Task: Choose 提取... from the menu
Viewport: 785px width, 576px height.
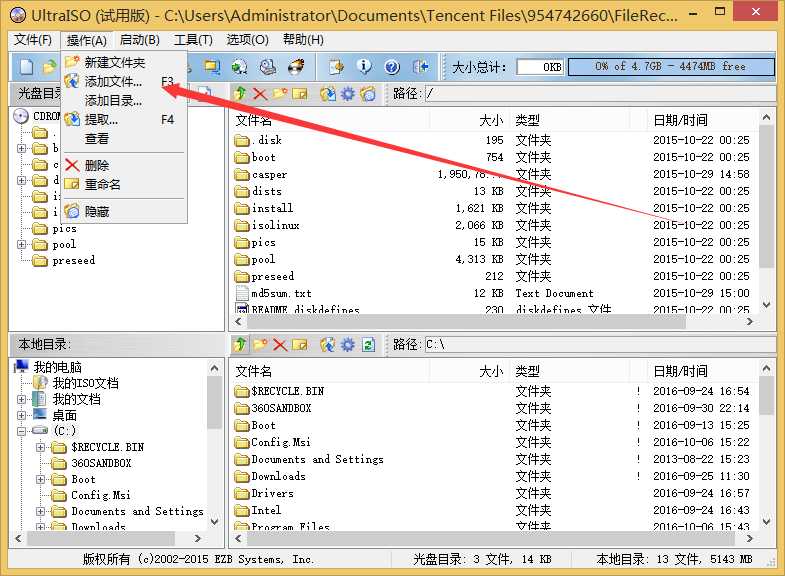Action: tap(124, 120)
